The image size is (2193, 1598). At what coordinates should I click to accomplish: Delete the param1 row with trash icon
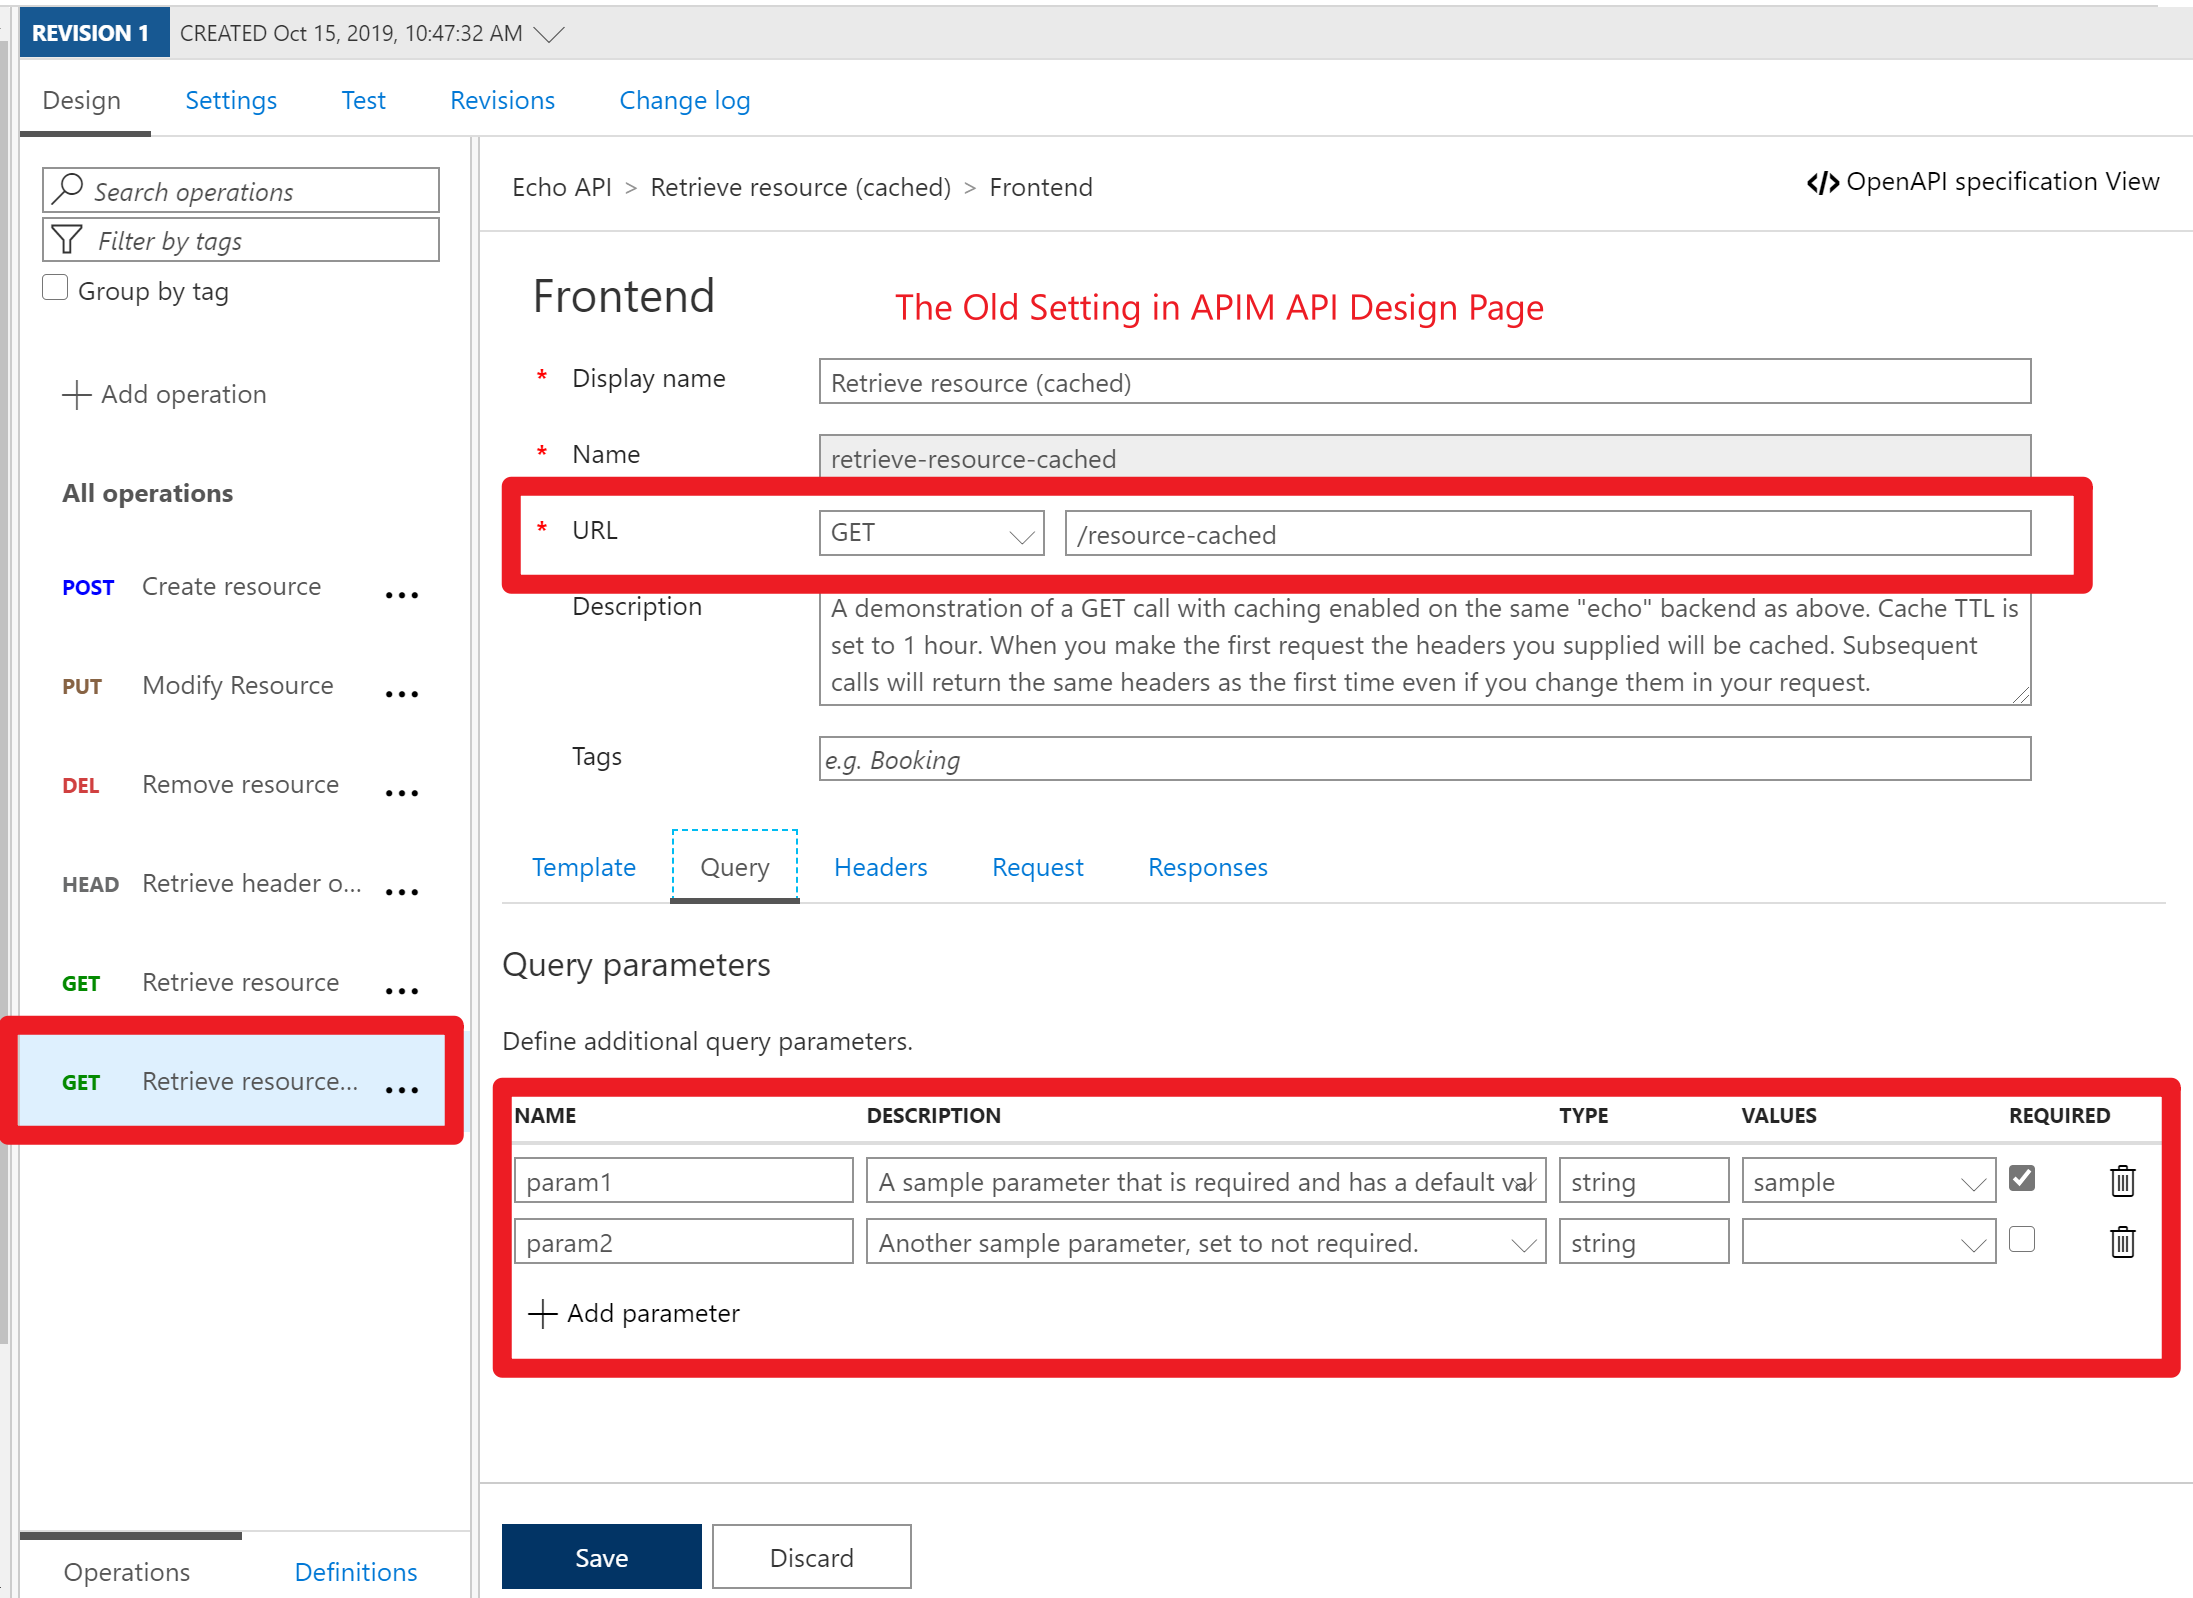2122,1181
